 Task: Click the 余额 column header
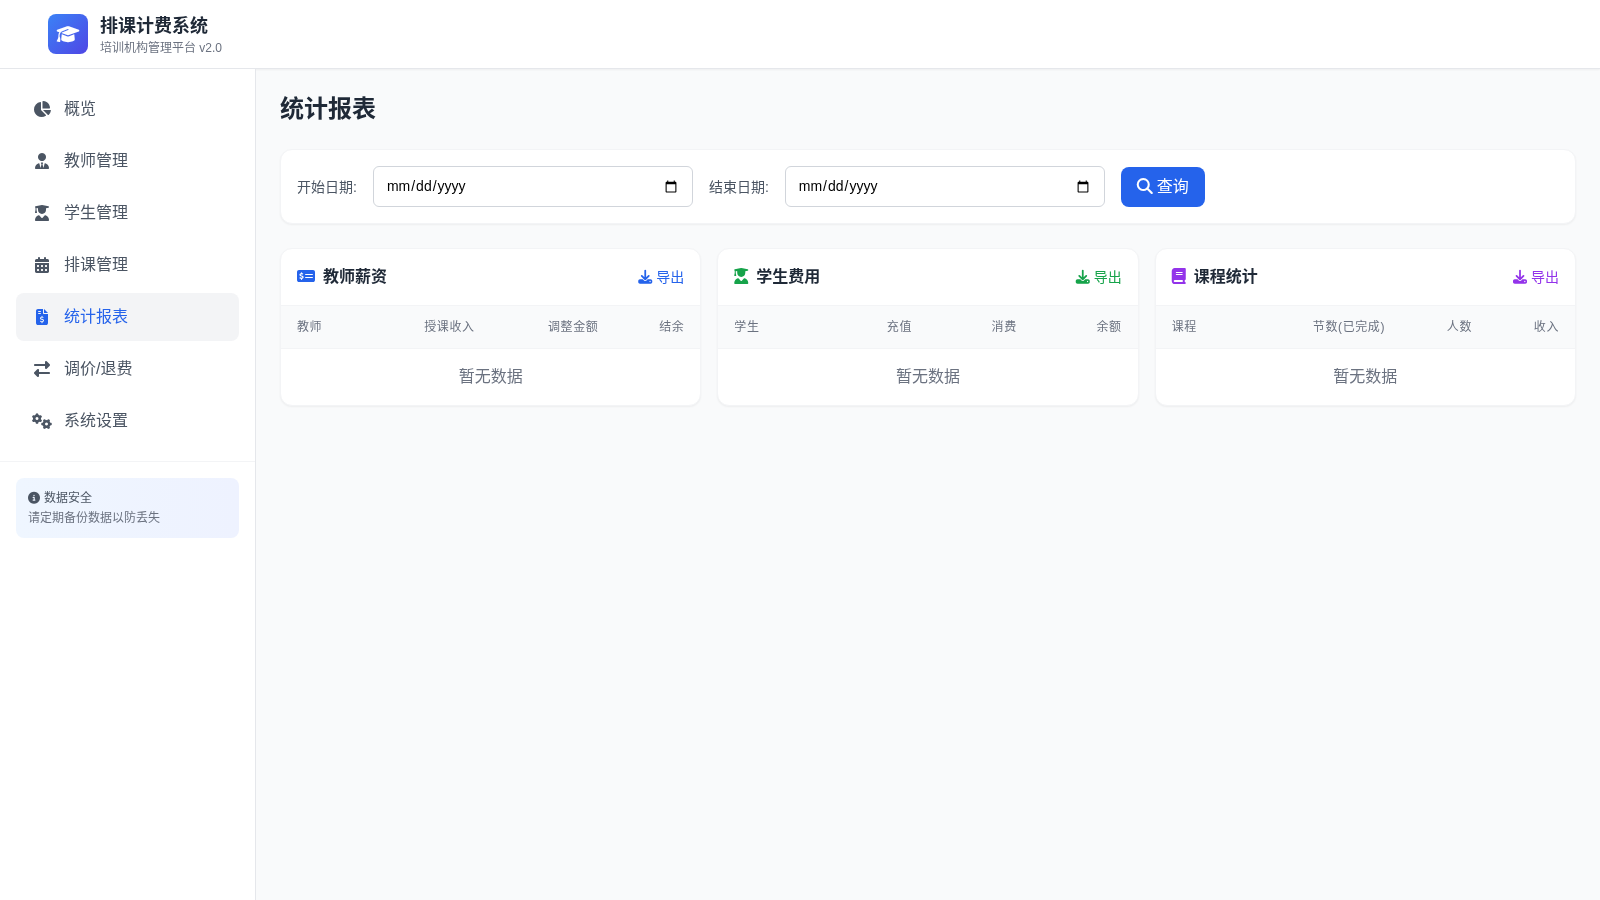[1108, 327]
